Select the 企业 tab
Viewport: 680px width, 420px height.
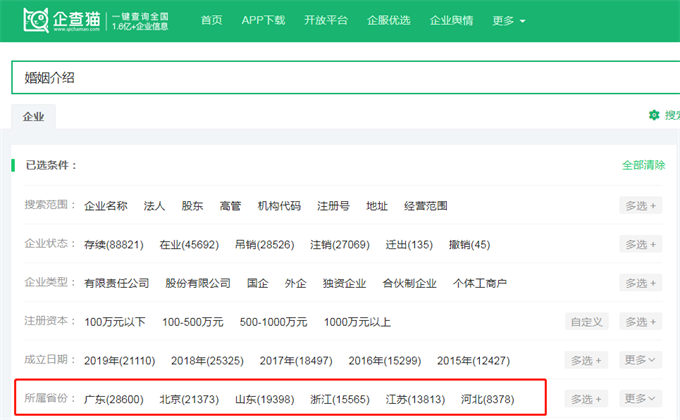tap(33, 117)
